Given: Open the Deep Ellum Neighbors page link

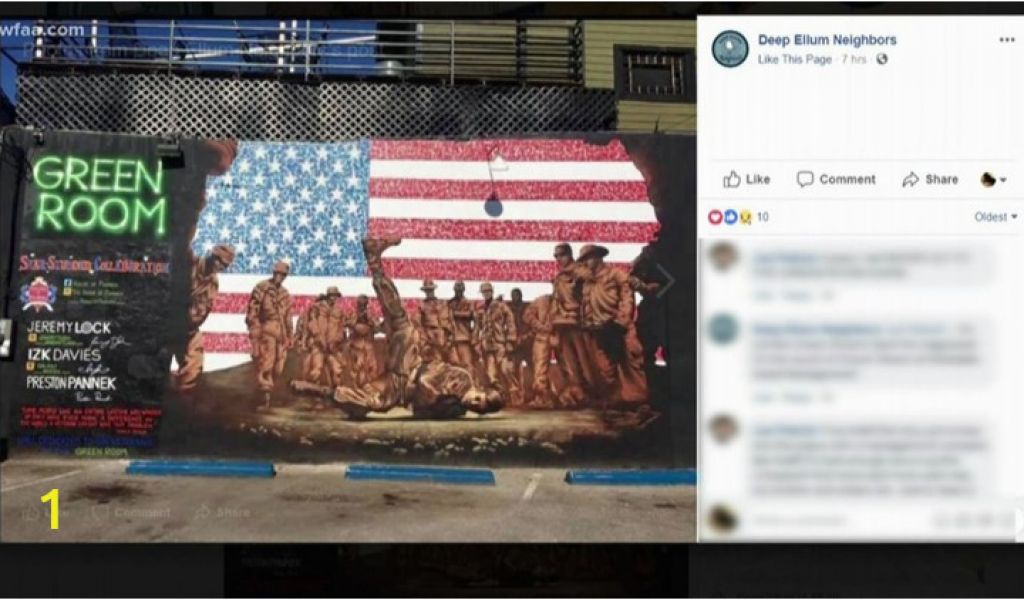Looking at the screenshot, I should click(827, 40).
